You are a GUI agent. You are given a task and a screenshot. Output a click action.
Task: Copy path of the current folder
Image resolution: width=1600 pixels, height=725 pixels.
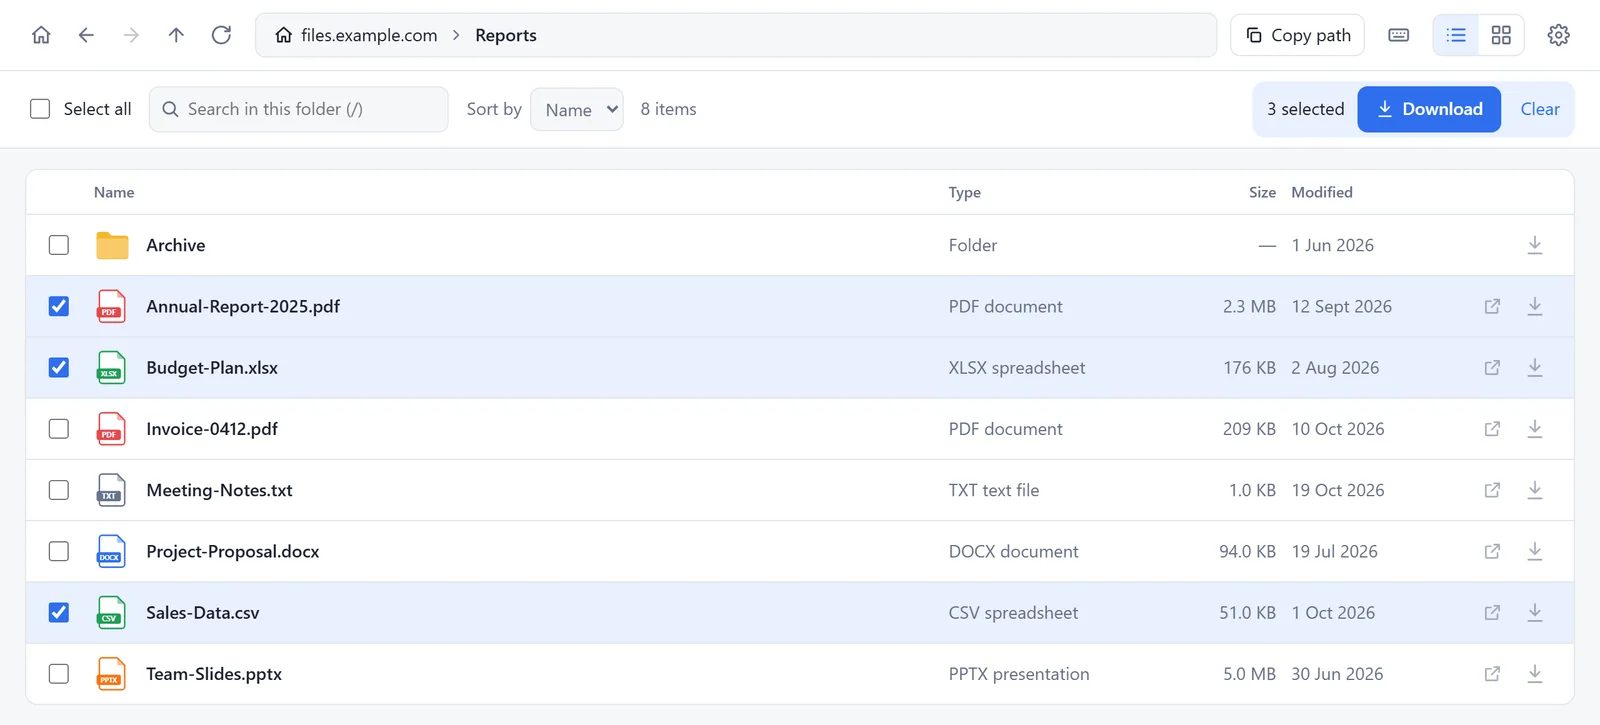pos(1297,35)
